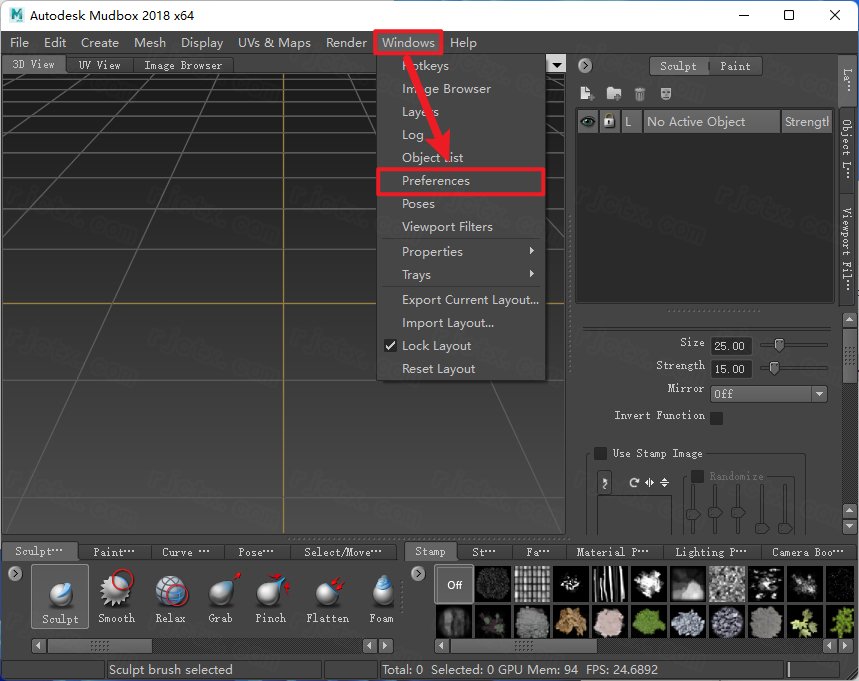Click right arrow of stamp tray scrollbar
Screen dimensions: 859x681
click(844, 646)
